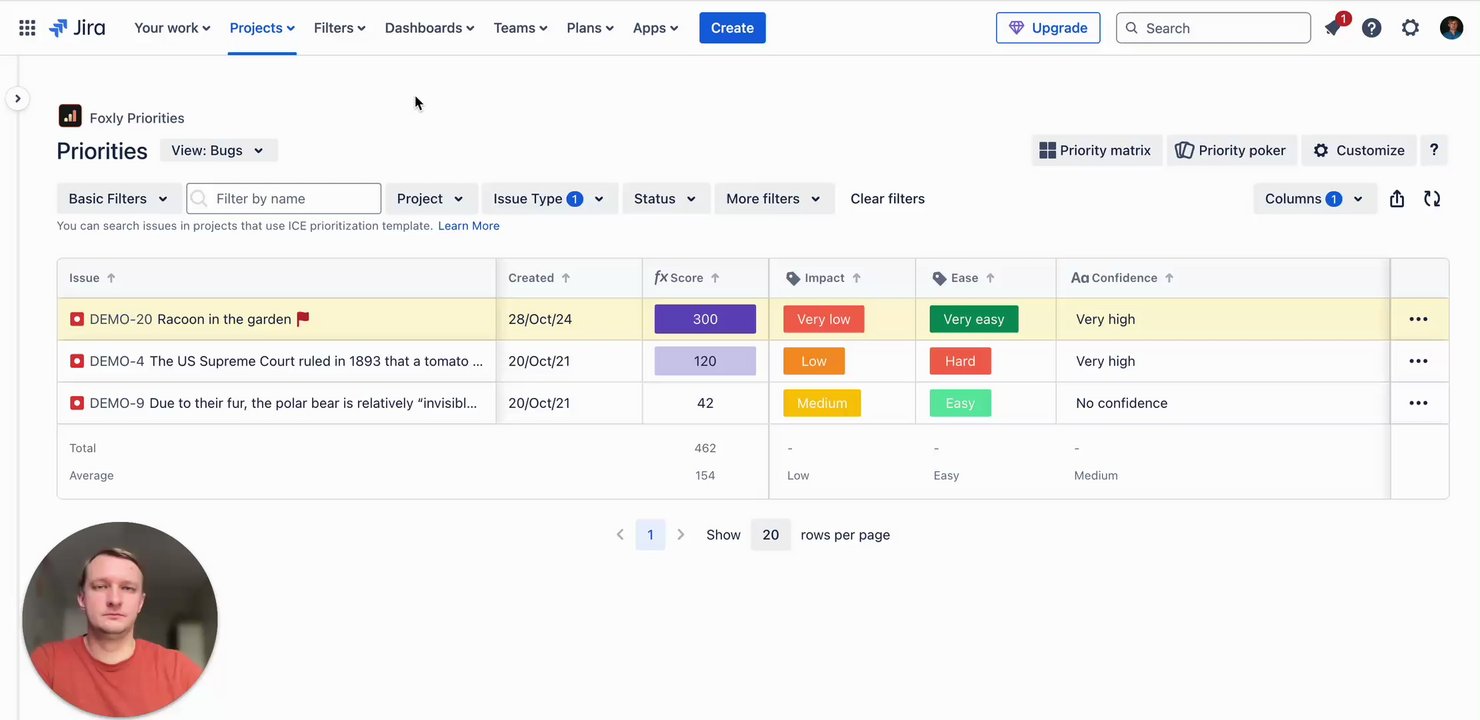
Task: Click the Hard ease tag
Action: [960, 361]
